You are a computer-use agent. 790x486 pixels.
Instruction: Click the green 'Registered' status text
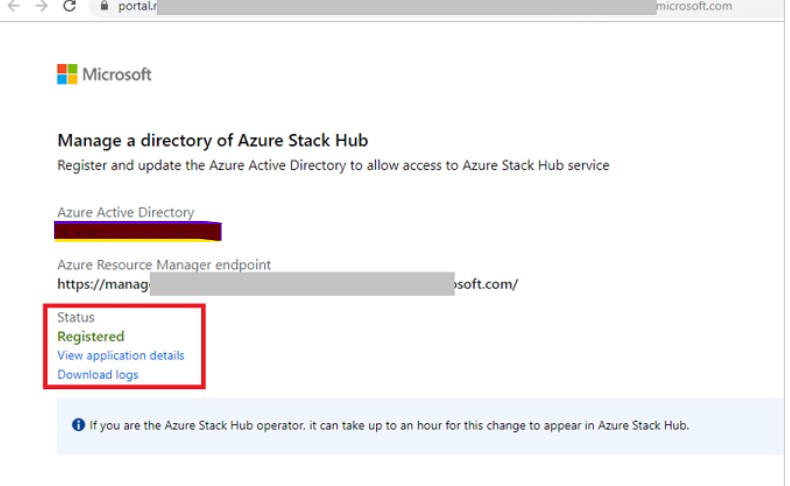point(91,337)
